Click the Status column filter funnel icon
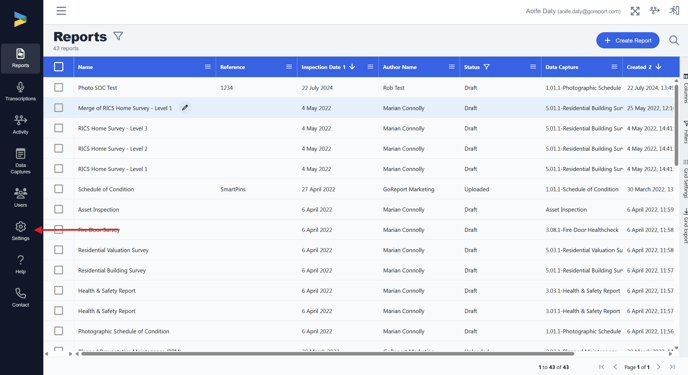Screen dimensions: 688x375 pyautogui.click(x=486, y=67)
